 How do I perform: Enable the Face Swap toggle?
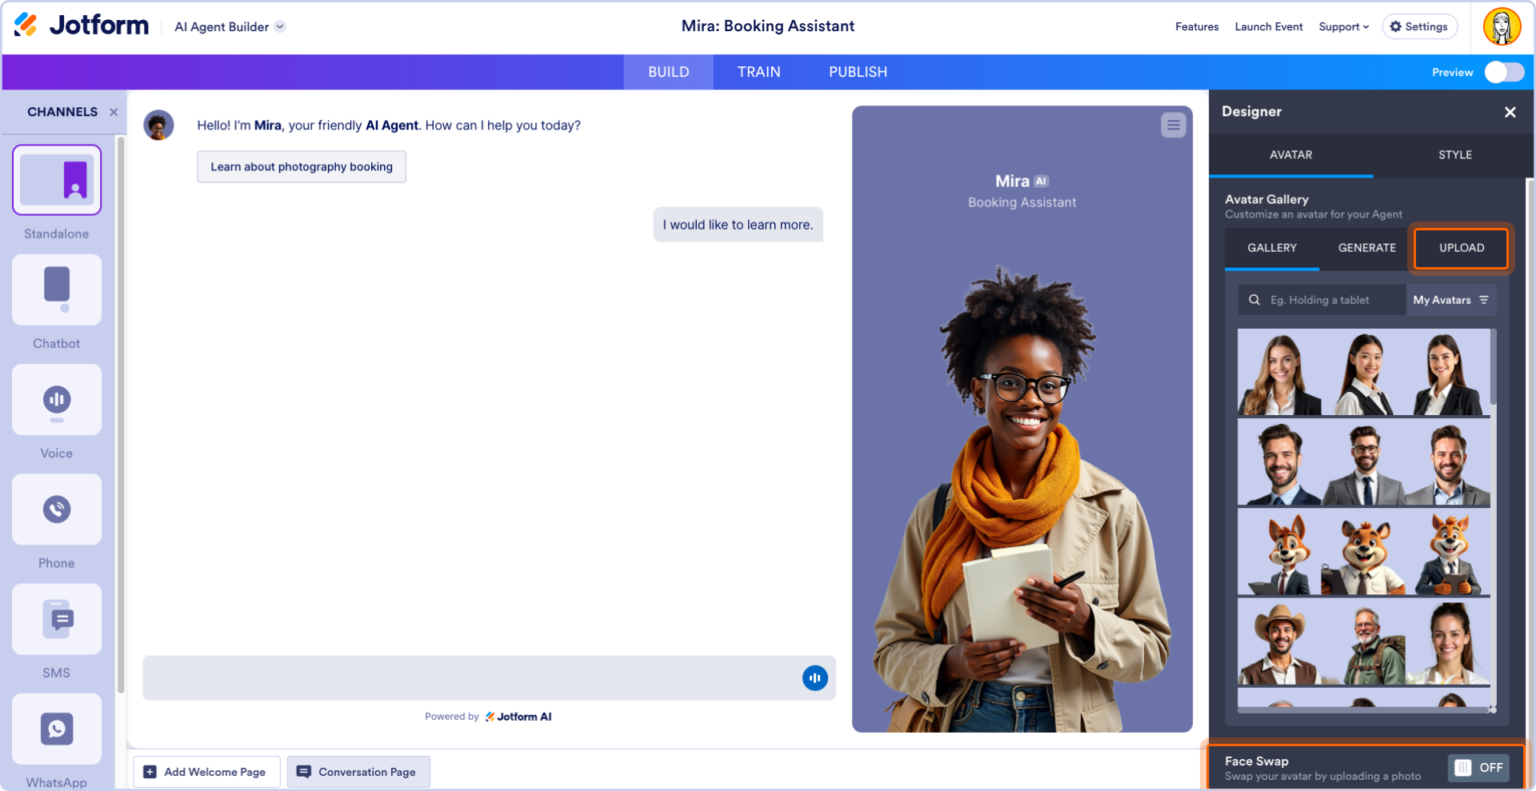(x=1479, y=767)
